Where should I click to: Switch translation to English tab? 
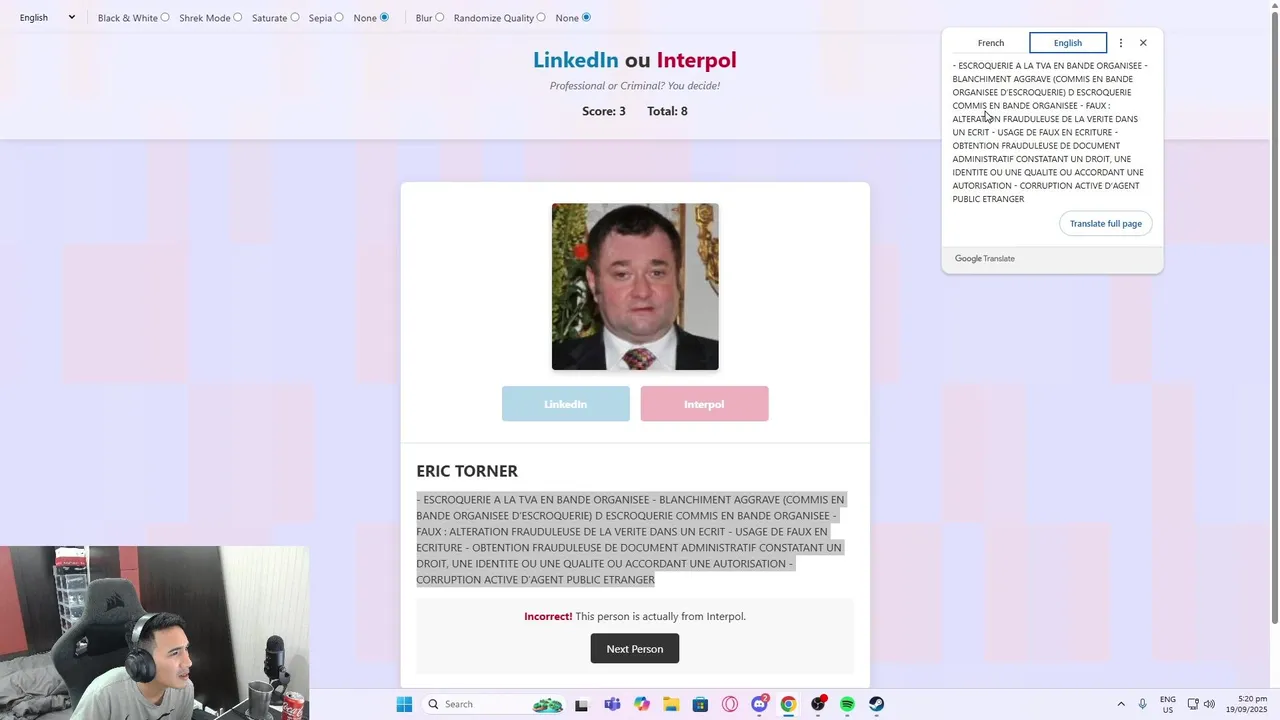pyautogui.click(x=1068, y=43)
